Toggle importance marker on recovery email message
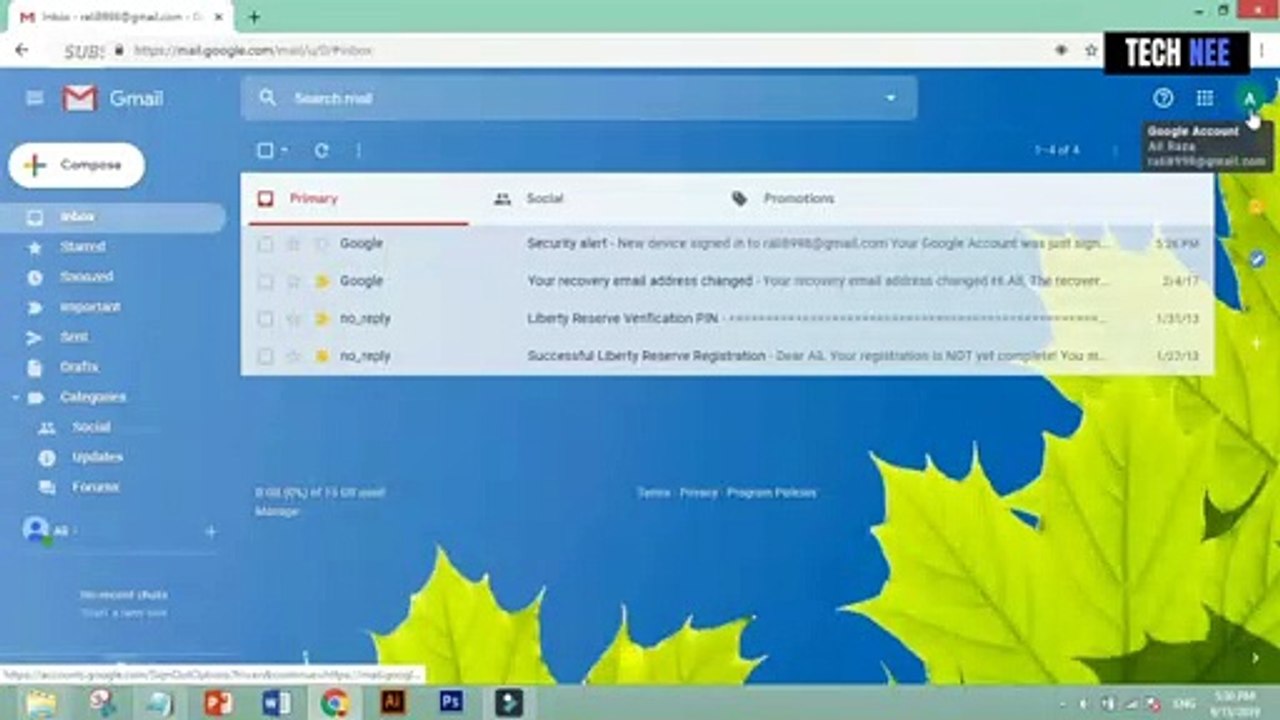 321,281
